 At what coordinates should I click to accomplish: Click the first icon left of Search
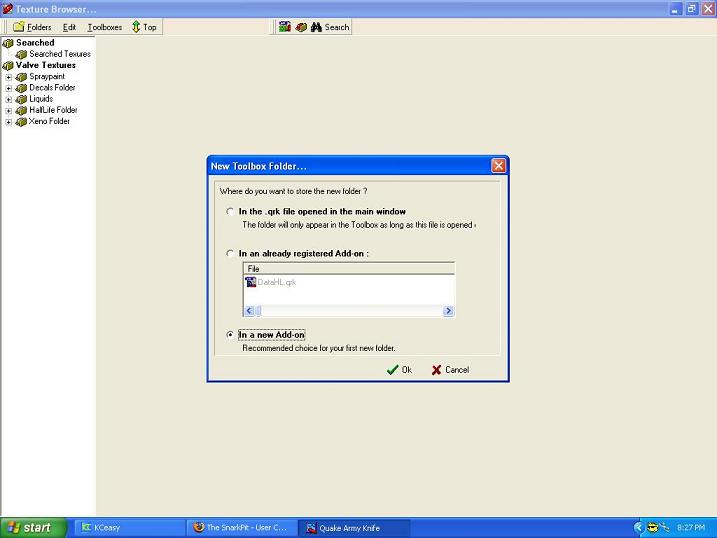tap(285, 27)
